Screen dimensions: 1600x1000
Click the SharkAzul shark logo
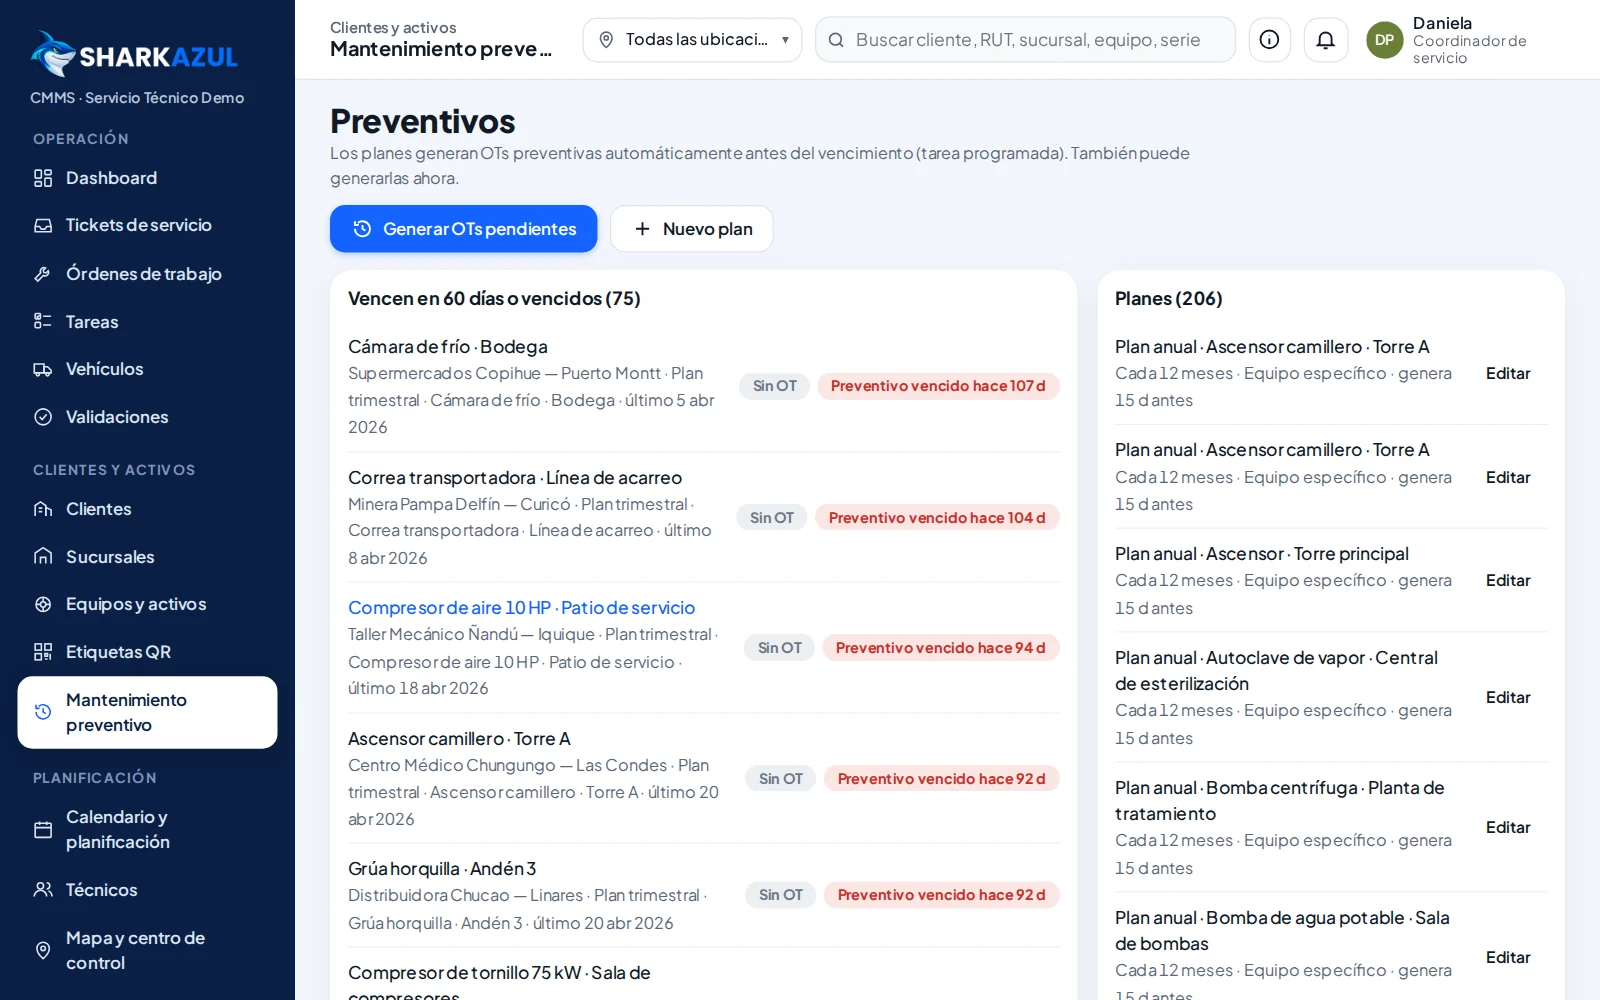click(x=53, y=54)
